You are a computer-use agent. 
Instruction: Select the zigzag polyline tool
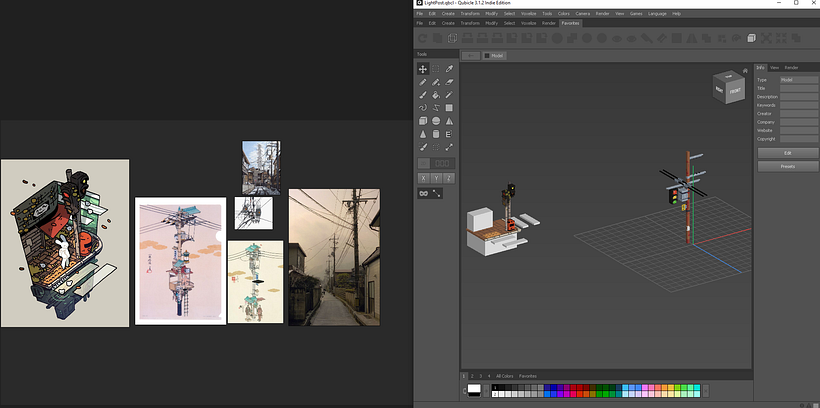436,108
